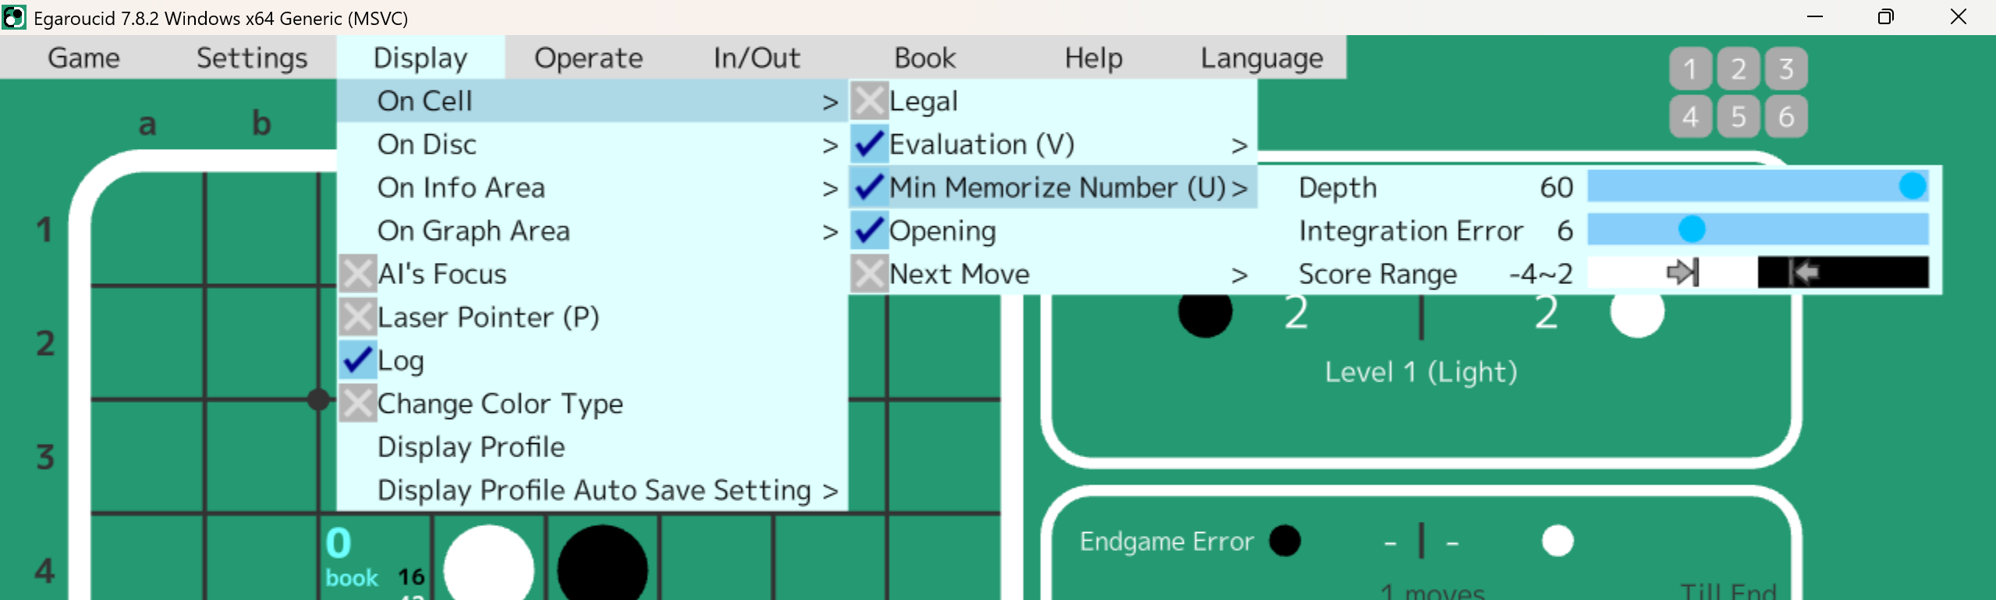Viewport: 1996px width, 600px height.
Task: Select number button 2
Action: (x=1738, y=69)
